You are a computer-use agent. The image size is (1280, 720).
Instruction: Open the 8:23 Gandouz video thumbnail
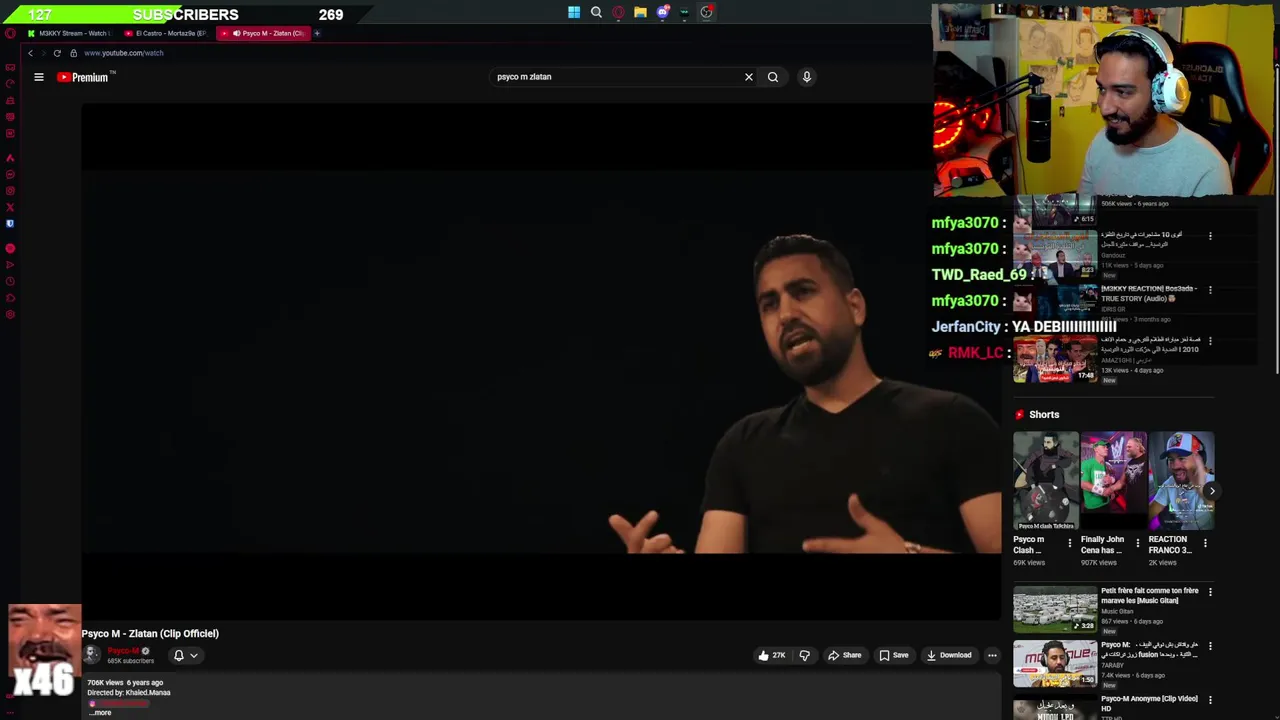pos(1055,255)
